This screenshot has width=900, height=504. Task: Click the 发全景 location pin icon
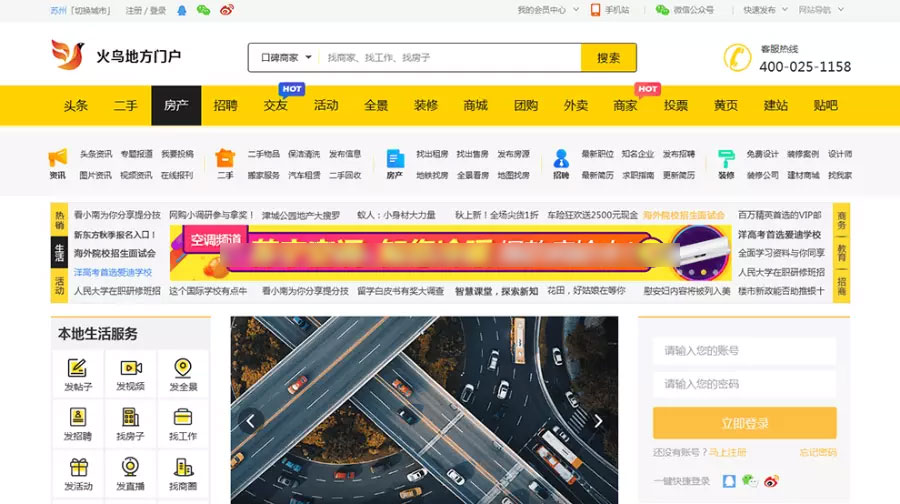point(183,367)
